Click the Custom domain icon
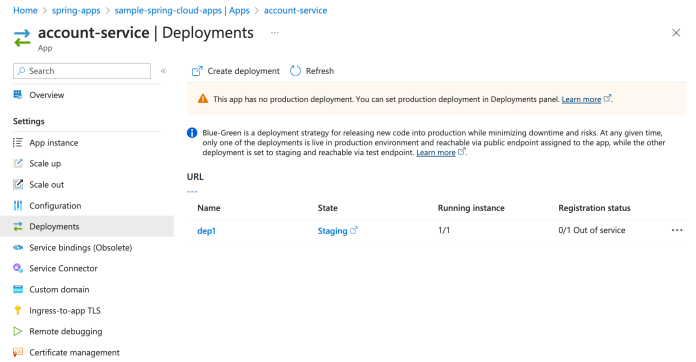The height and width of the screenshot is (362, 696). [x=18, y=289]
